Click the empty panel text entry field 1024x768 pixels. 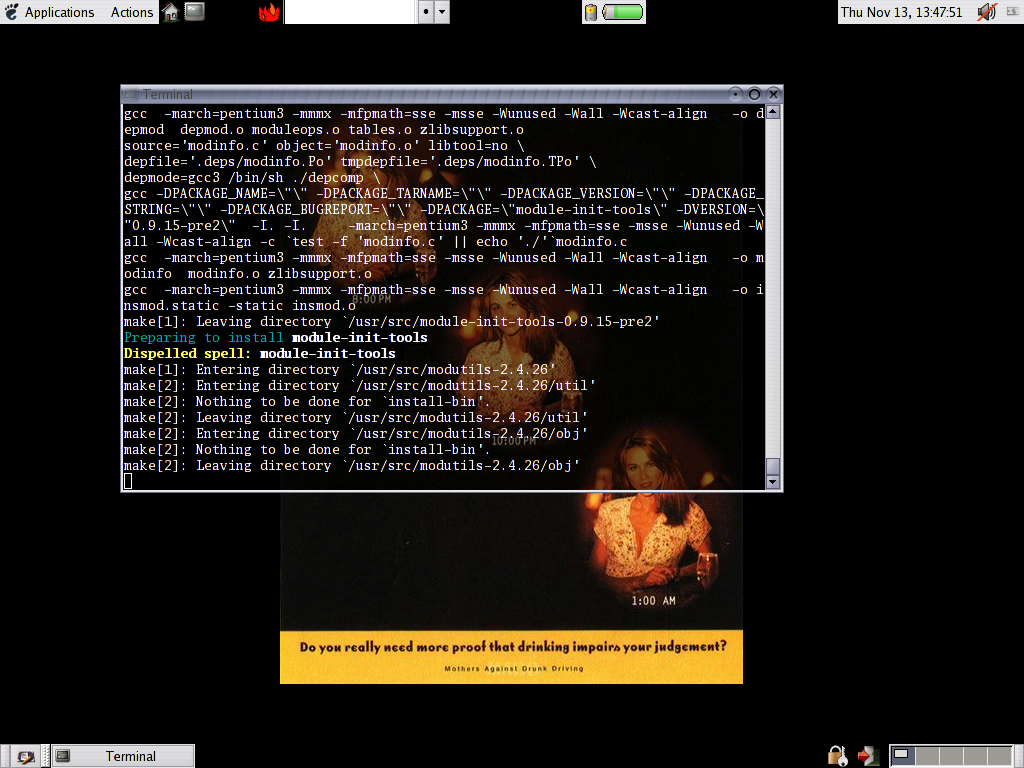[349, 12]
